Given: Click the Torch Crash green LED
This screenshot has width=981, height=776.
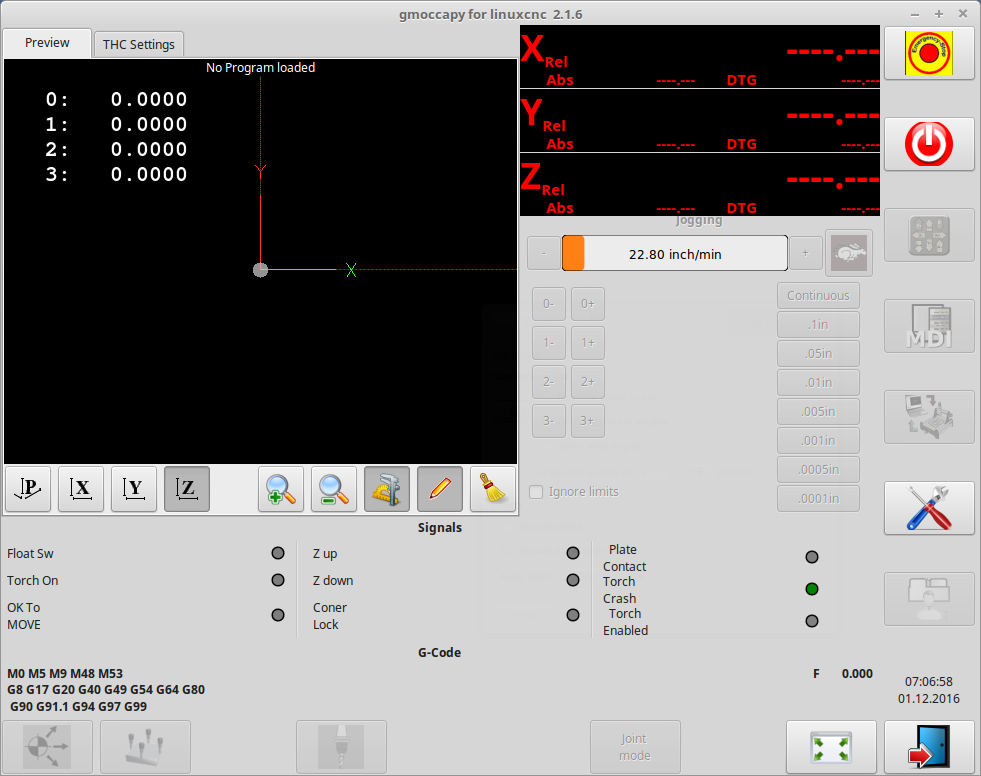Looking at the screenshot, I should point(811,589).
